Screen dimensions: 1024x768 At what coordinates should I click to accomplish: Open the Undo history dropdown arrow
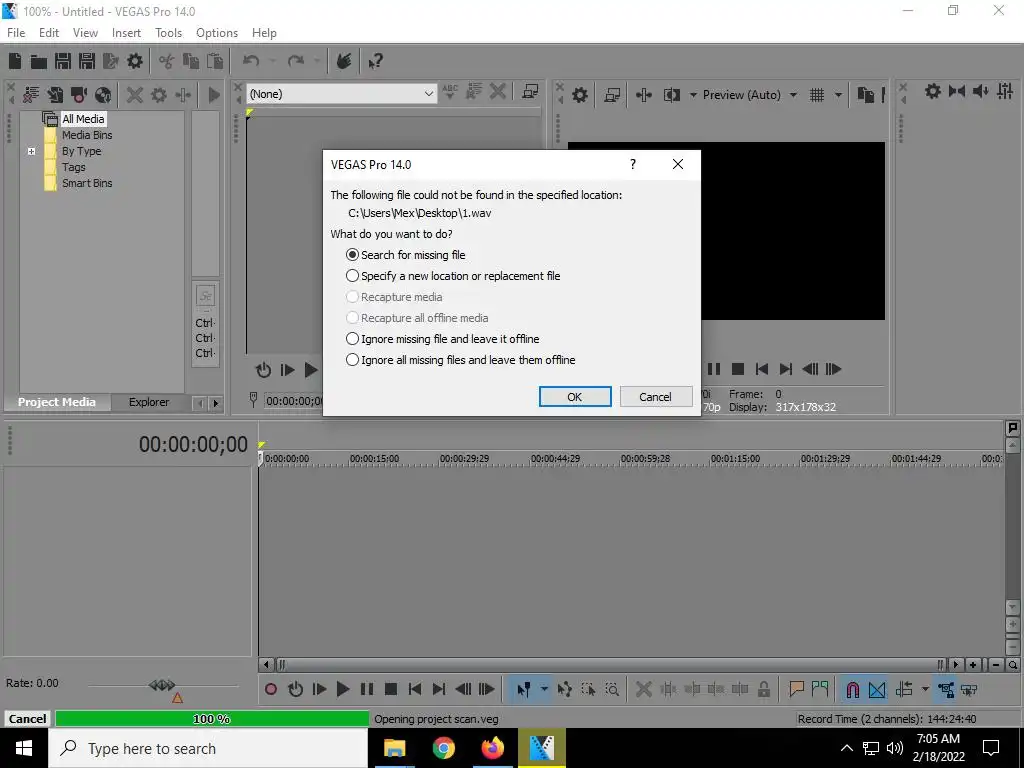[272, 61]
